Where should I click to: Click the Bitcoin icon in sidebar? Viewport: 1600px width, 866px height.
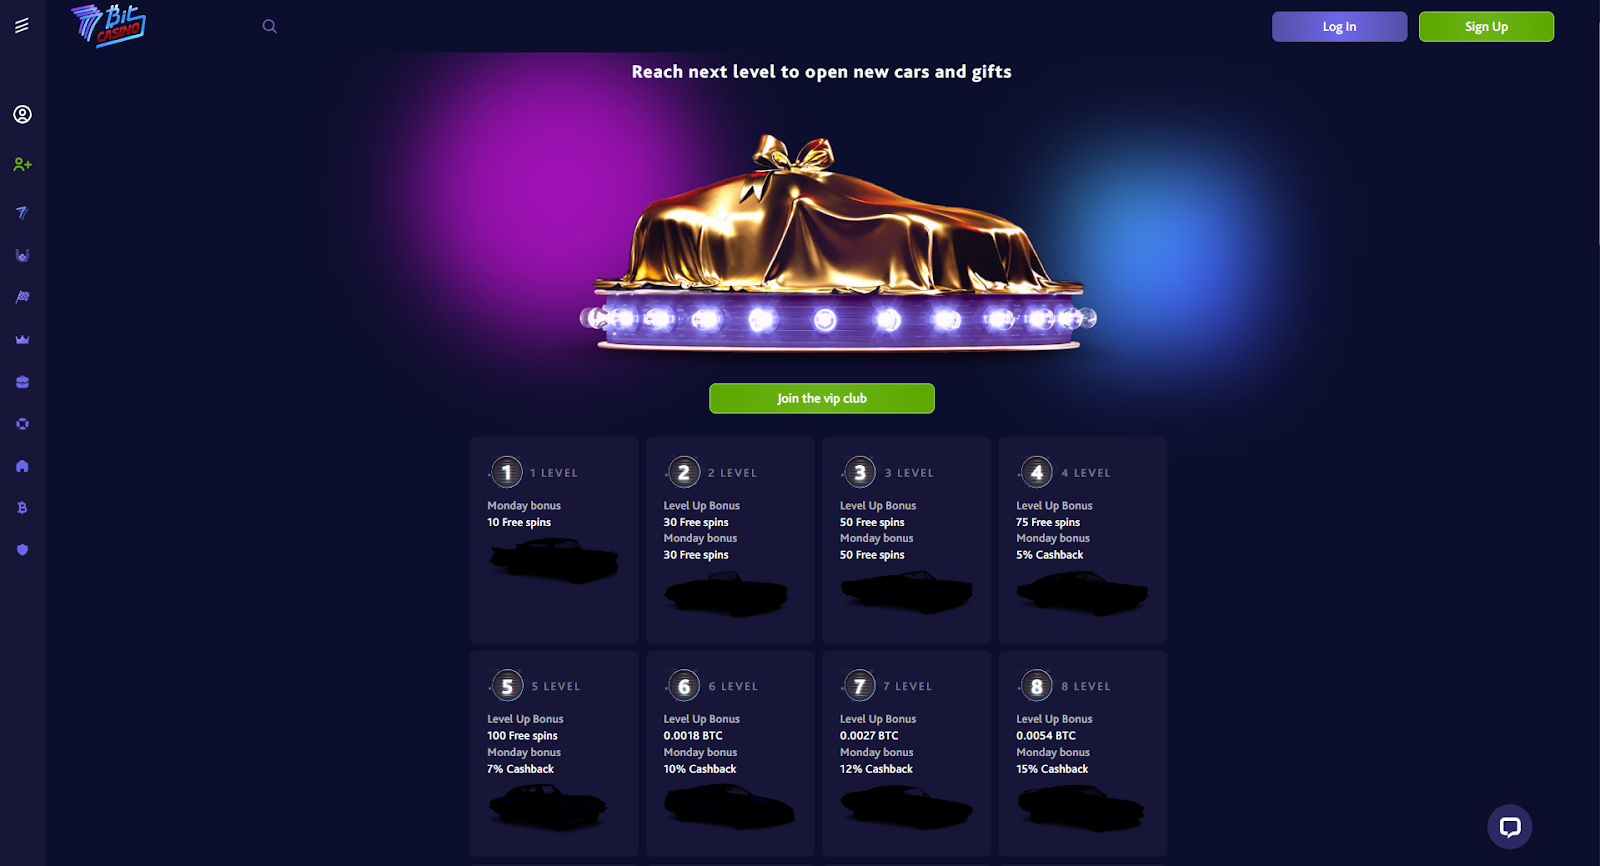pyautogui.click(x=22, y=508)
